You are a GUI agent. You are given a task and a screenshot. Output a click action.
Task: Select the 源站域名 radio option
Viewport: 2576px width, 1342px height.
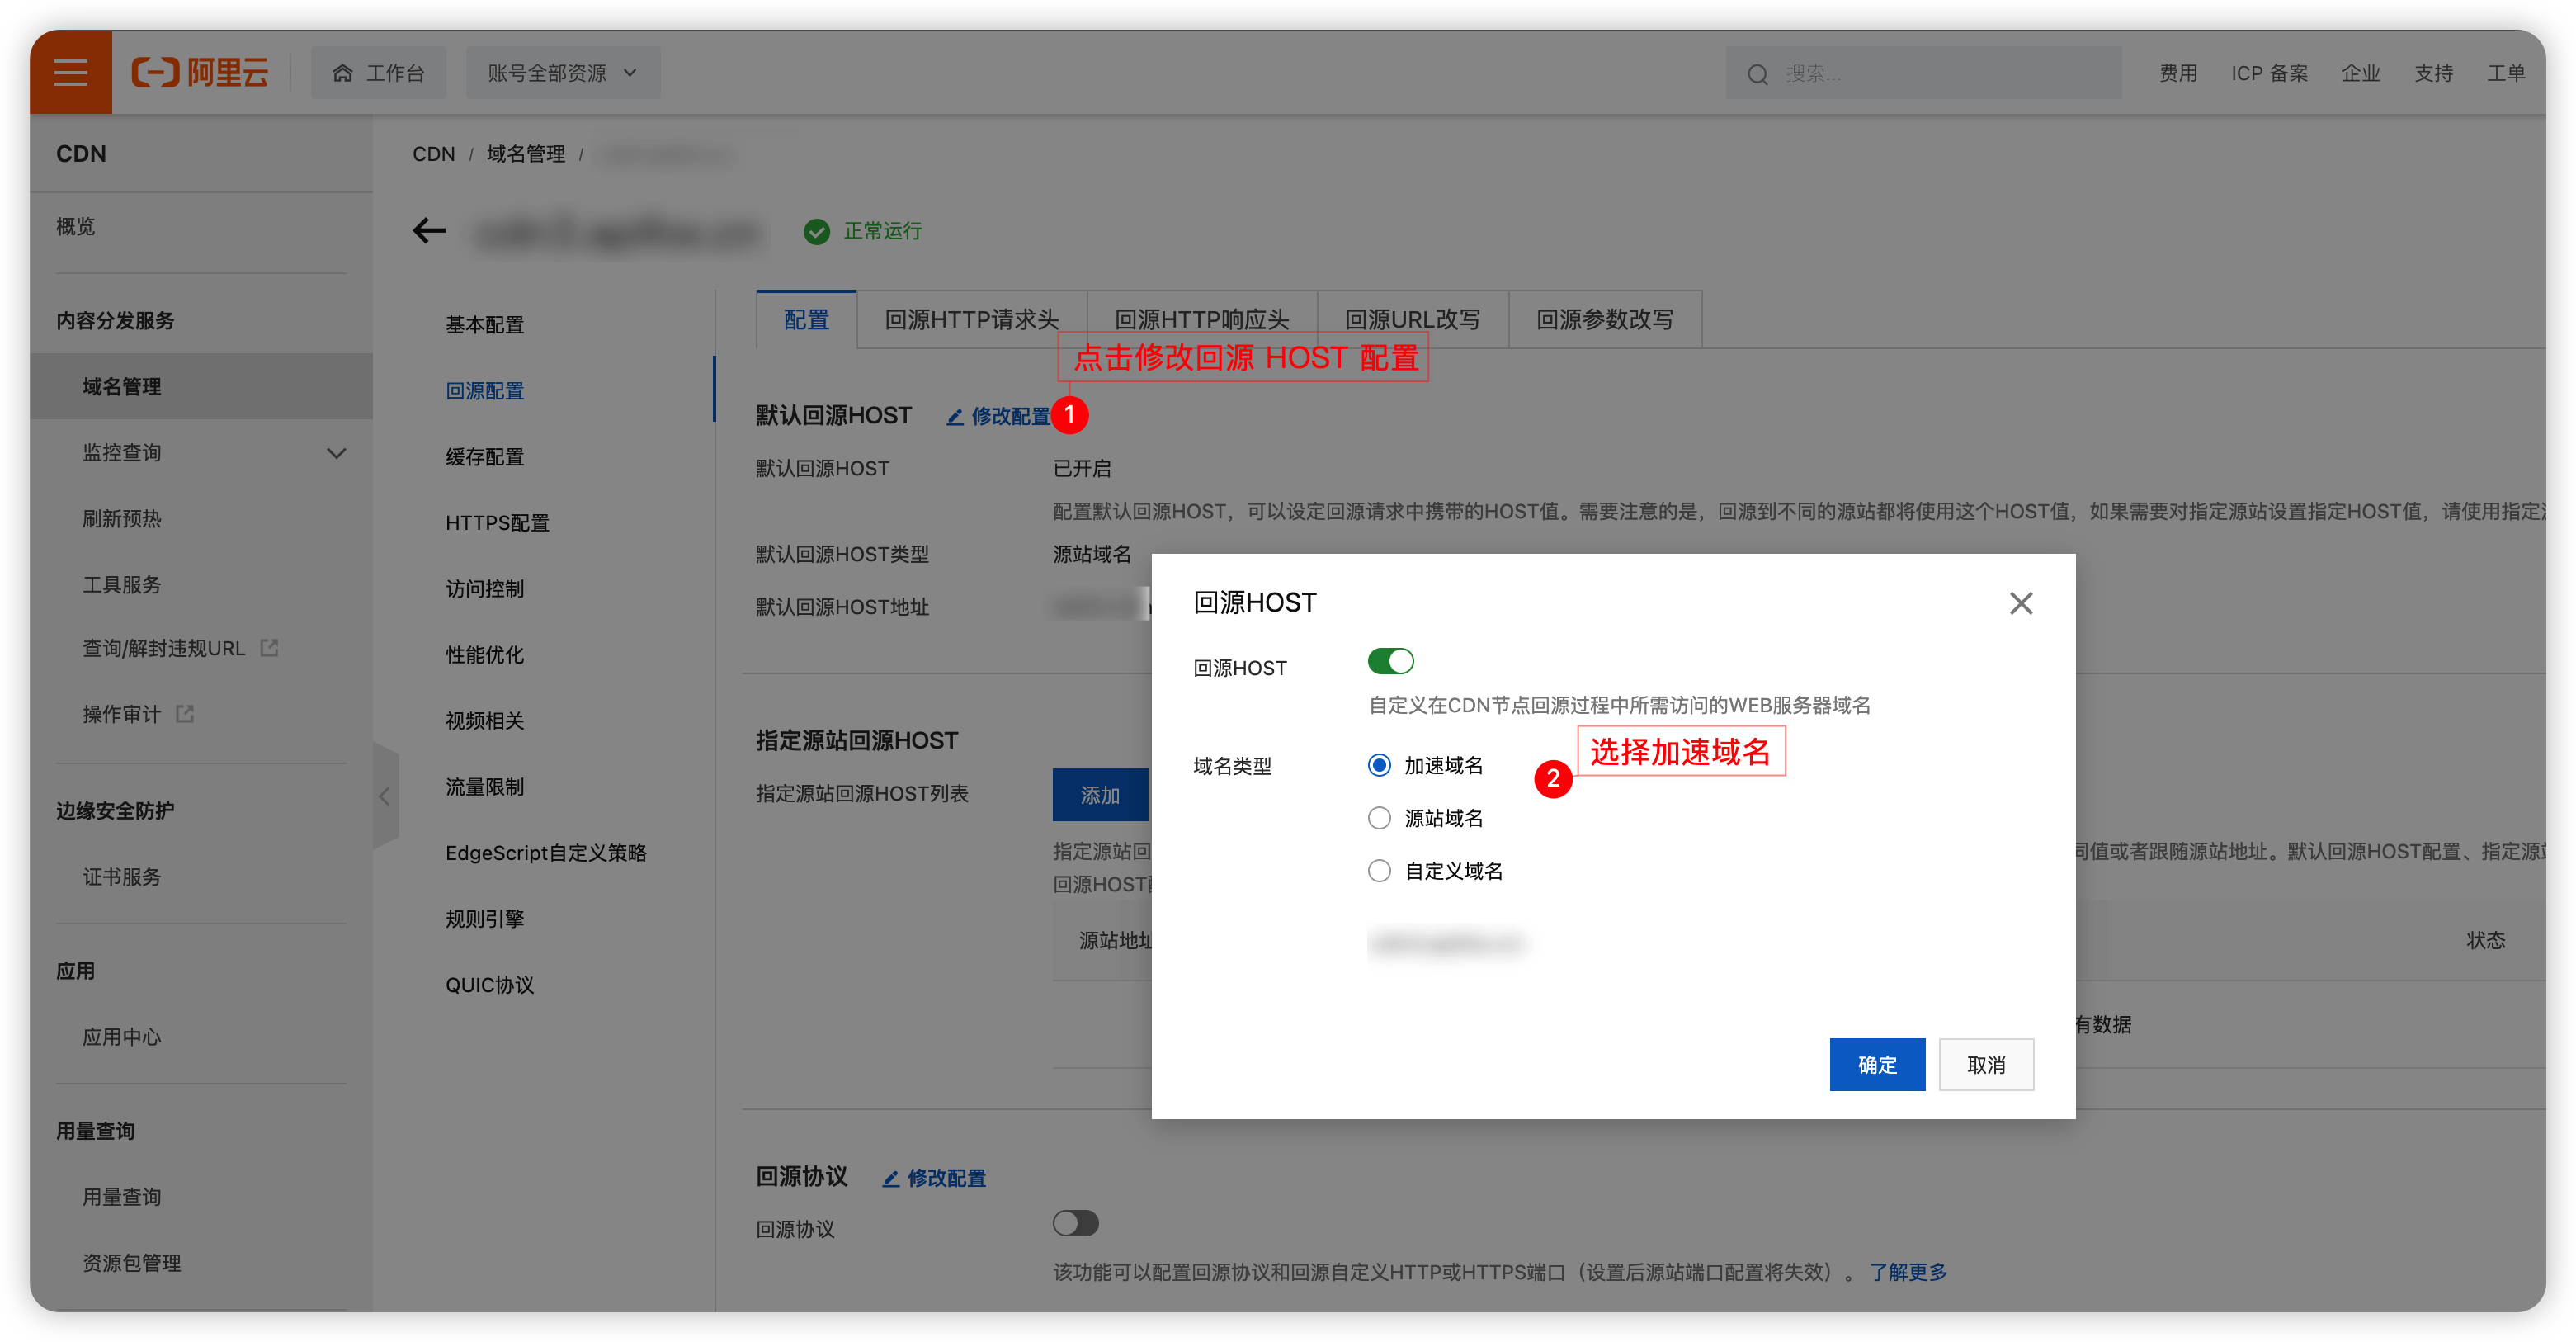point(1379,817)
